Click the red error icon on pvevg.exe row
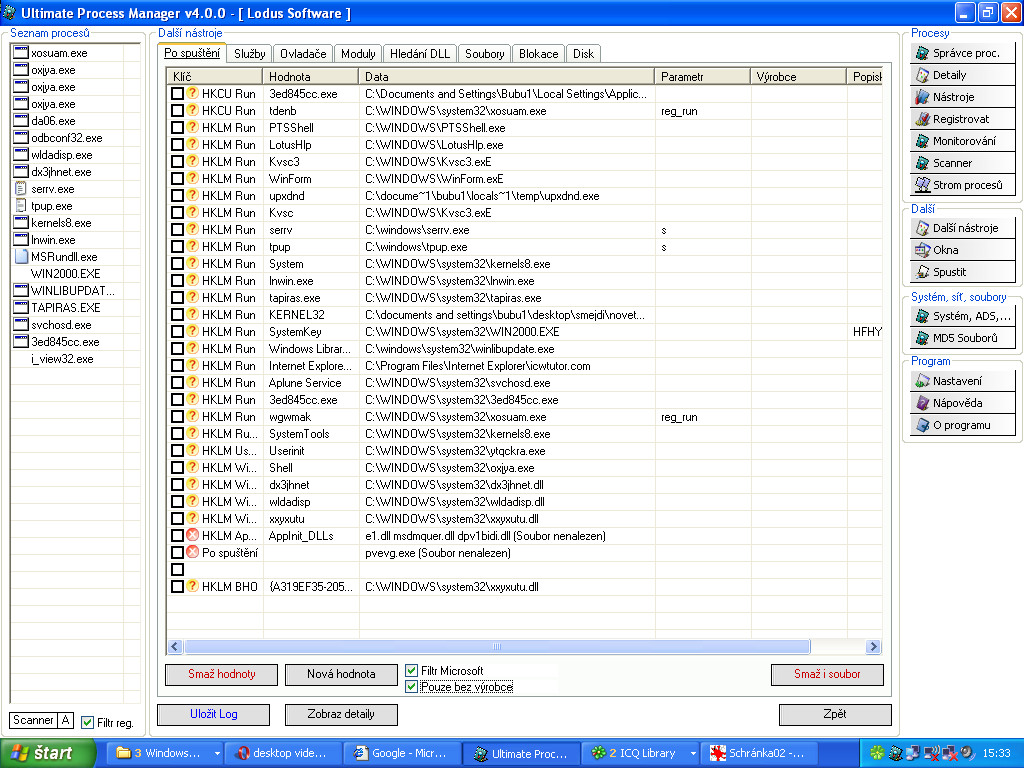 pos(192,552)
